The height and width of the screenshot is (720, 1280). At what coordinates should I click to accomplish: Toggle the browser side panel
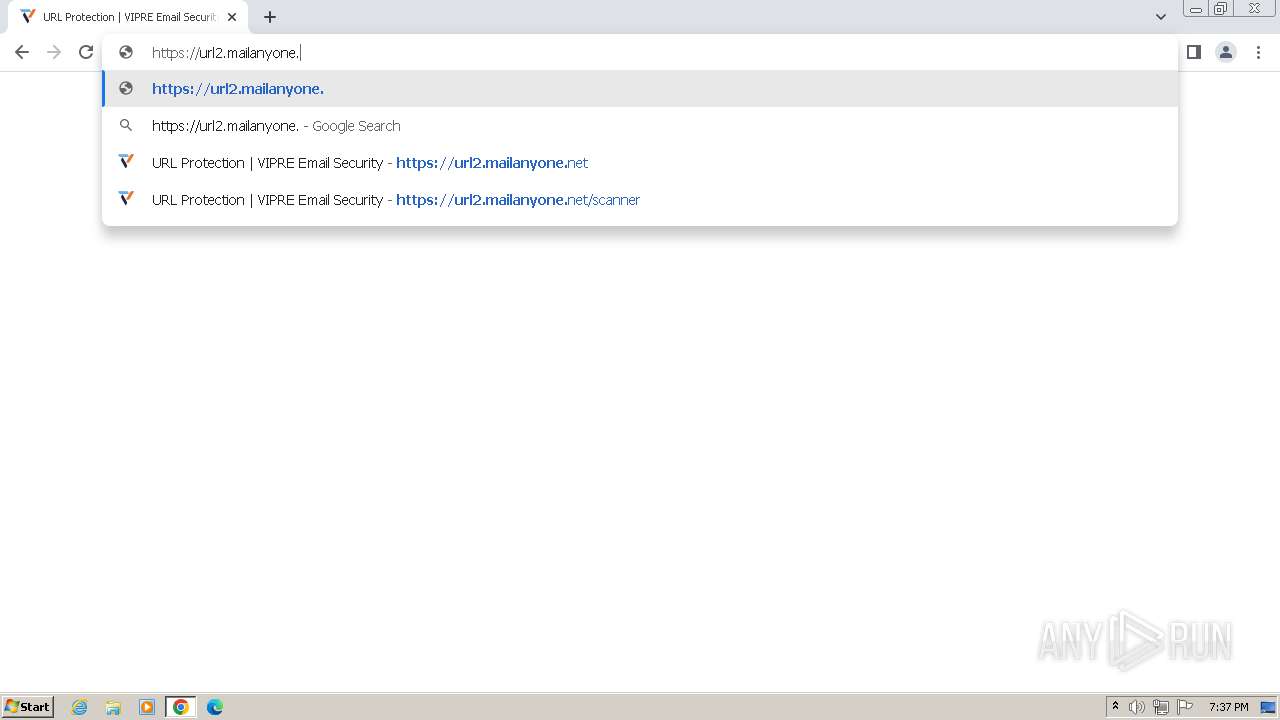tap(1193, 52)
